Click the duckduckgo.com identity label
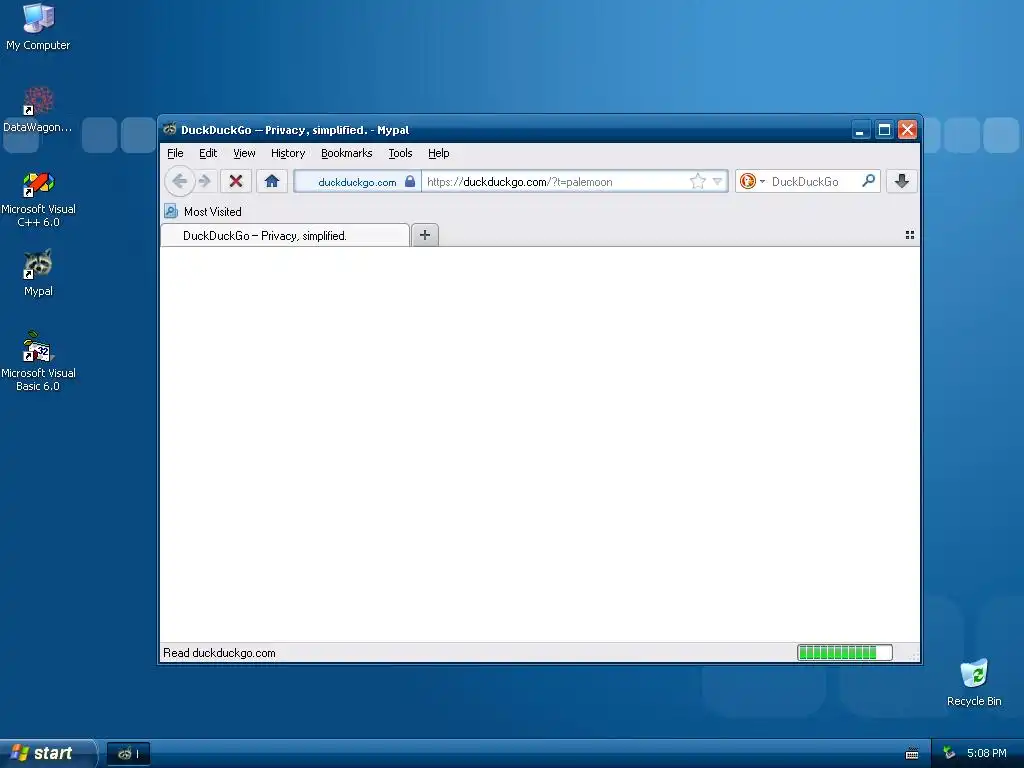Viewport: 1024px width, 768px height. click(357, 182)
